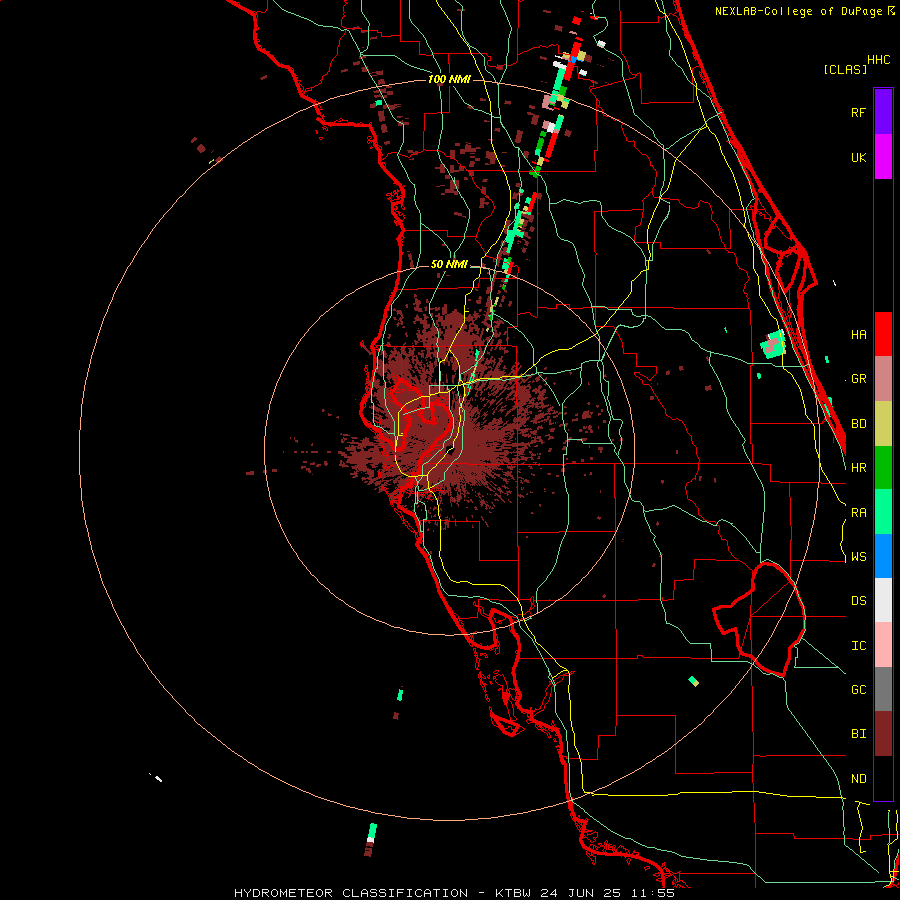Pick the RA light green legend swatch
900x900 pixels.
[x=883, y=512]
